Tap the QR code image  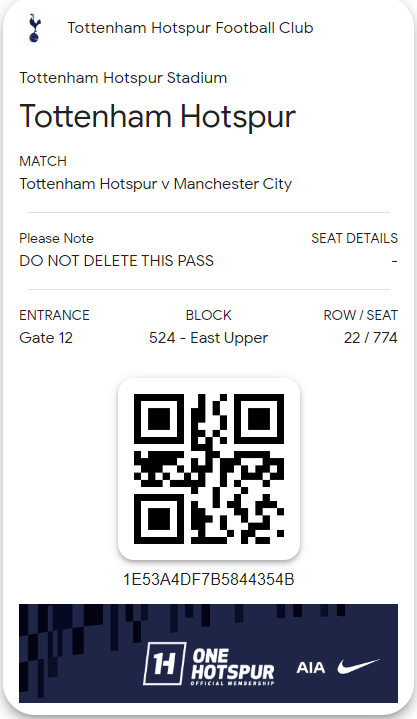coord(209,469)
